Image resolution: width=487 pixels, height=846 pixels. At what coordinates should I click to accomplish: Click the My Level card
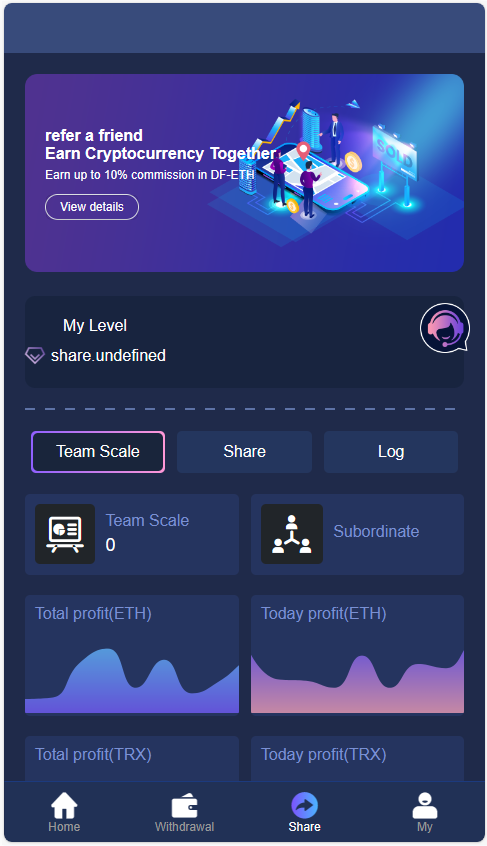click(x=244, y=342)
